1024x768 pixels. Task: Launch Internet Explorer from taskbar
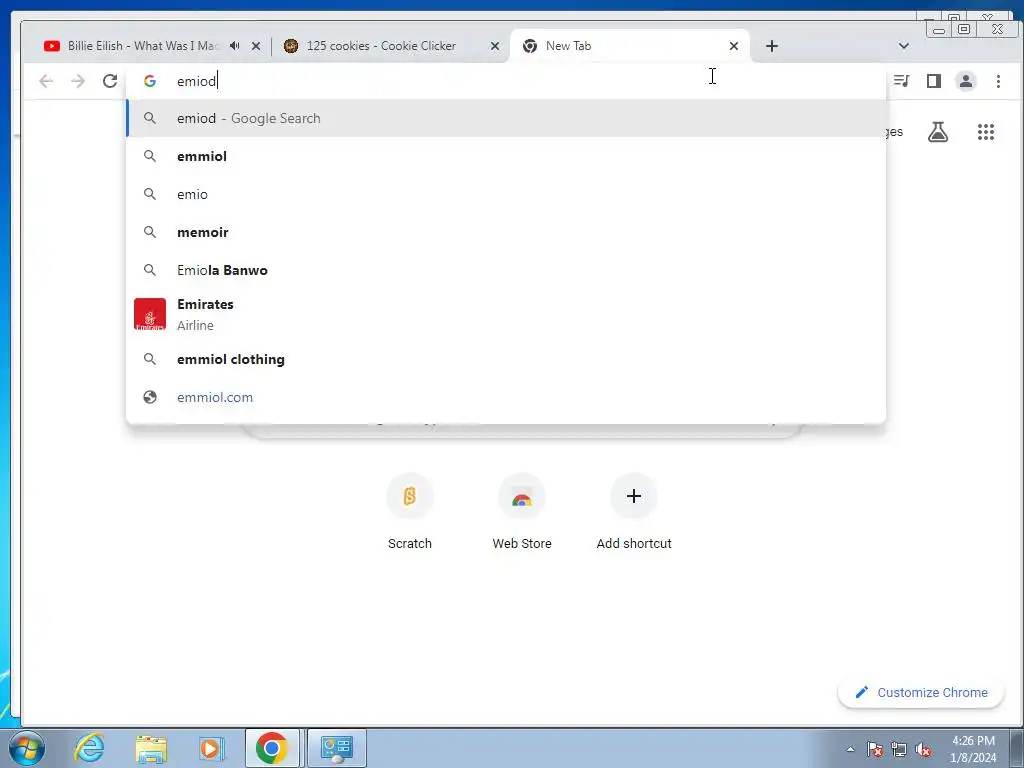coord(89,748)
